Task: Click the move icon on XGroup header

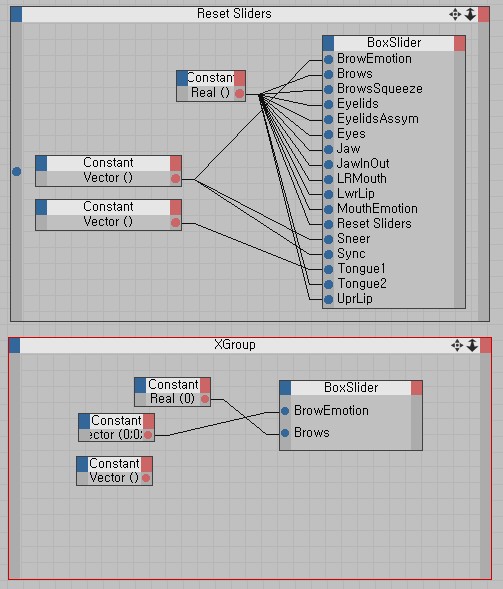Action: pos(457,345)
